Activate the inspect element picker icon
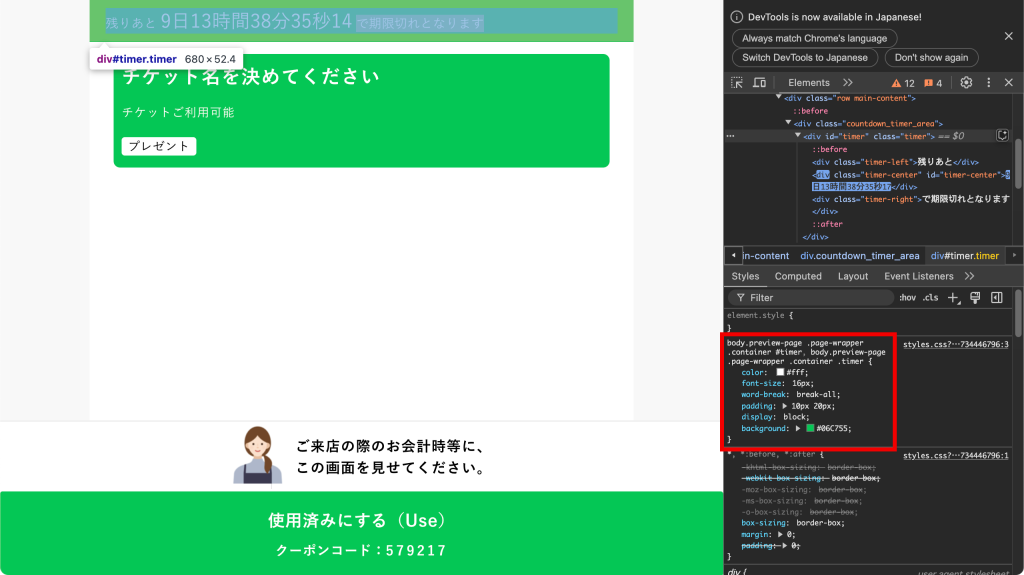 (737, 83)
